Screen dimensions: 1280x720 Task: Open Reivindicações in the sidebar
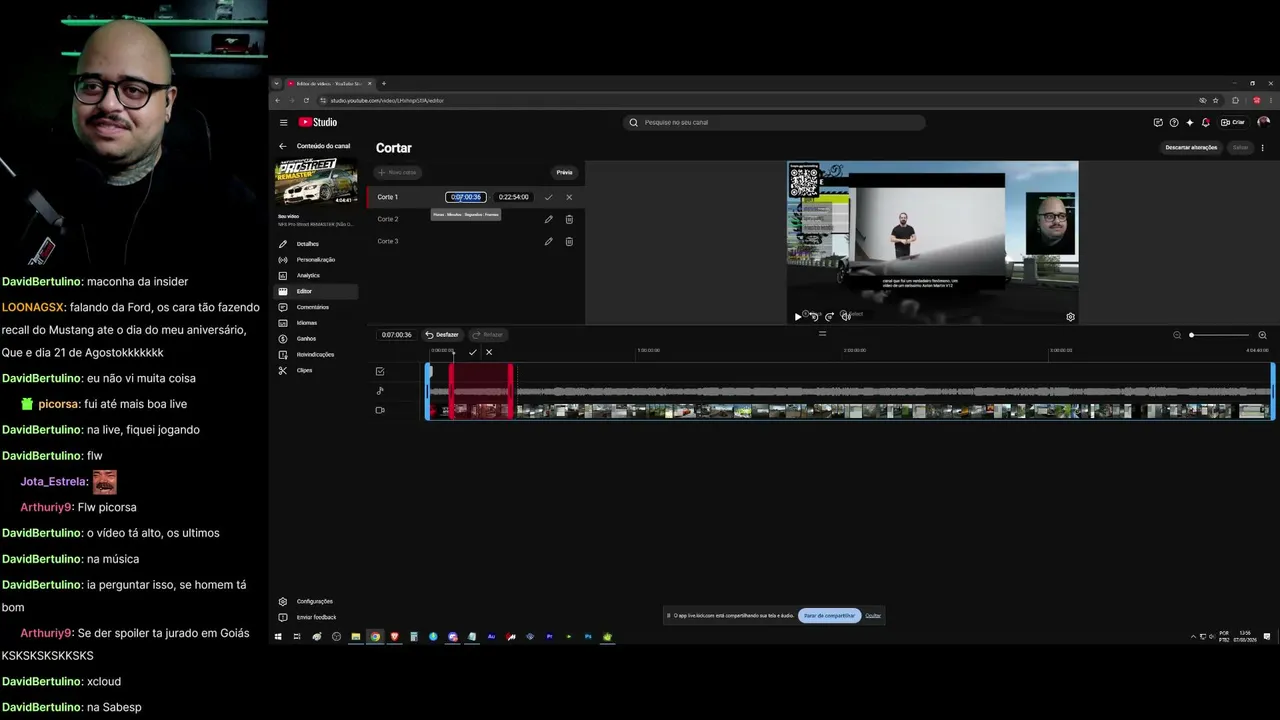click(315, 354)
